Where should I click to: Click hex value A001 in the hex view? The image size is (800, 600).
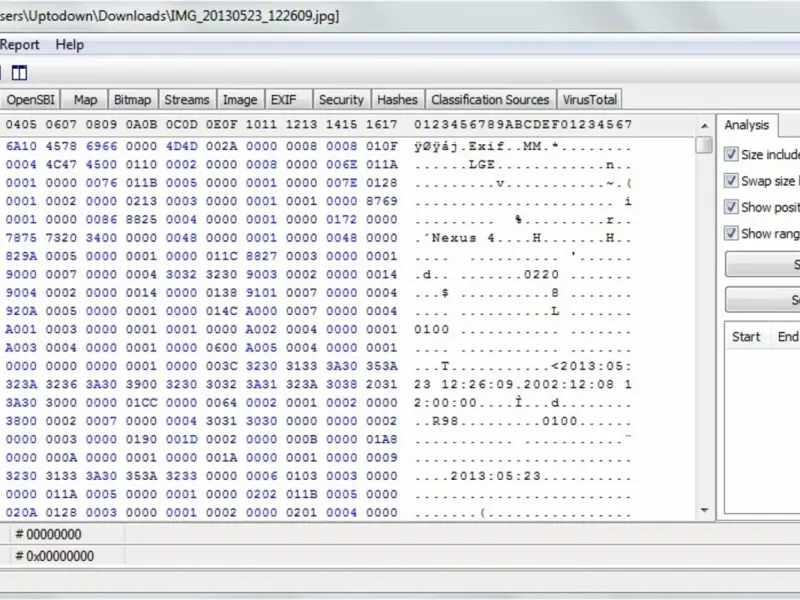pos(21,330)
